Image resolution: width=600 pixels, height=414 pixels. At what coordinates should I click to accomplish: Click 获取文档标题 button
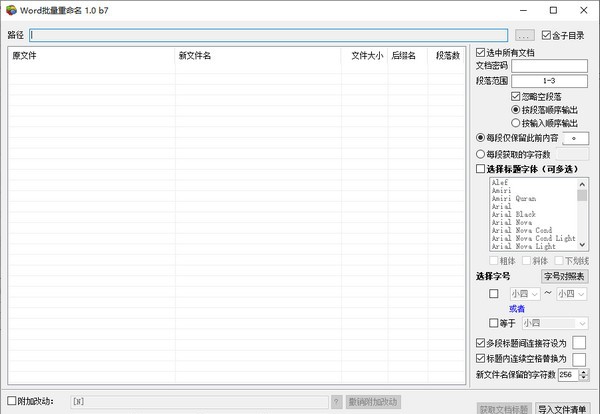[x=504, y=409]
